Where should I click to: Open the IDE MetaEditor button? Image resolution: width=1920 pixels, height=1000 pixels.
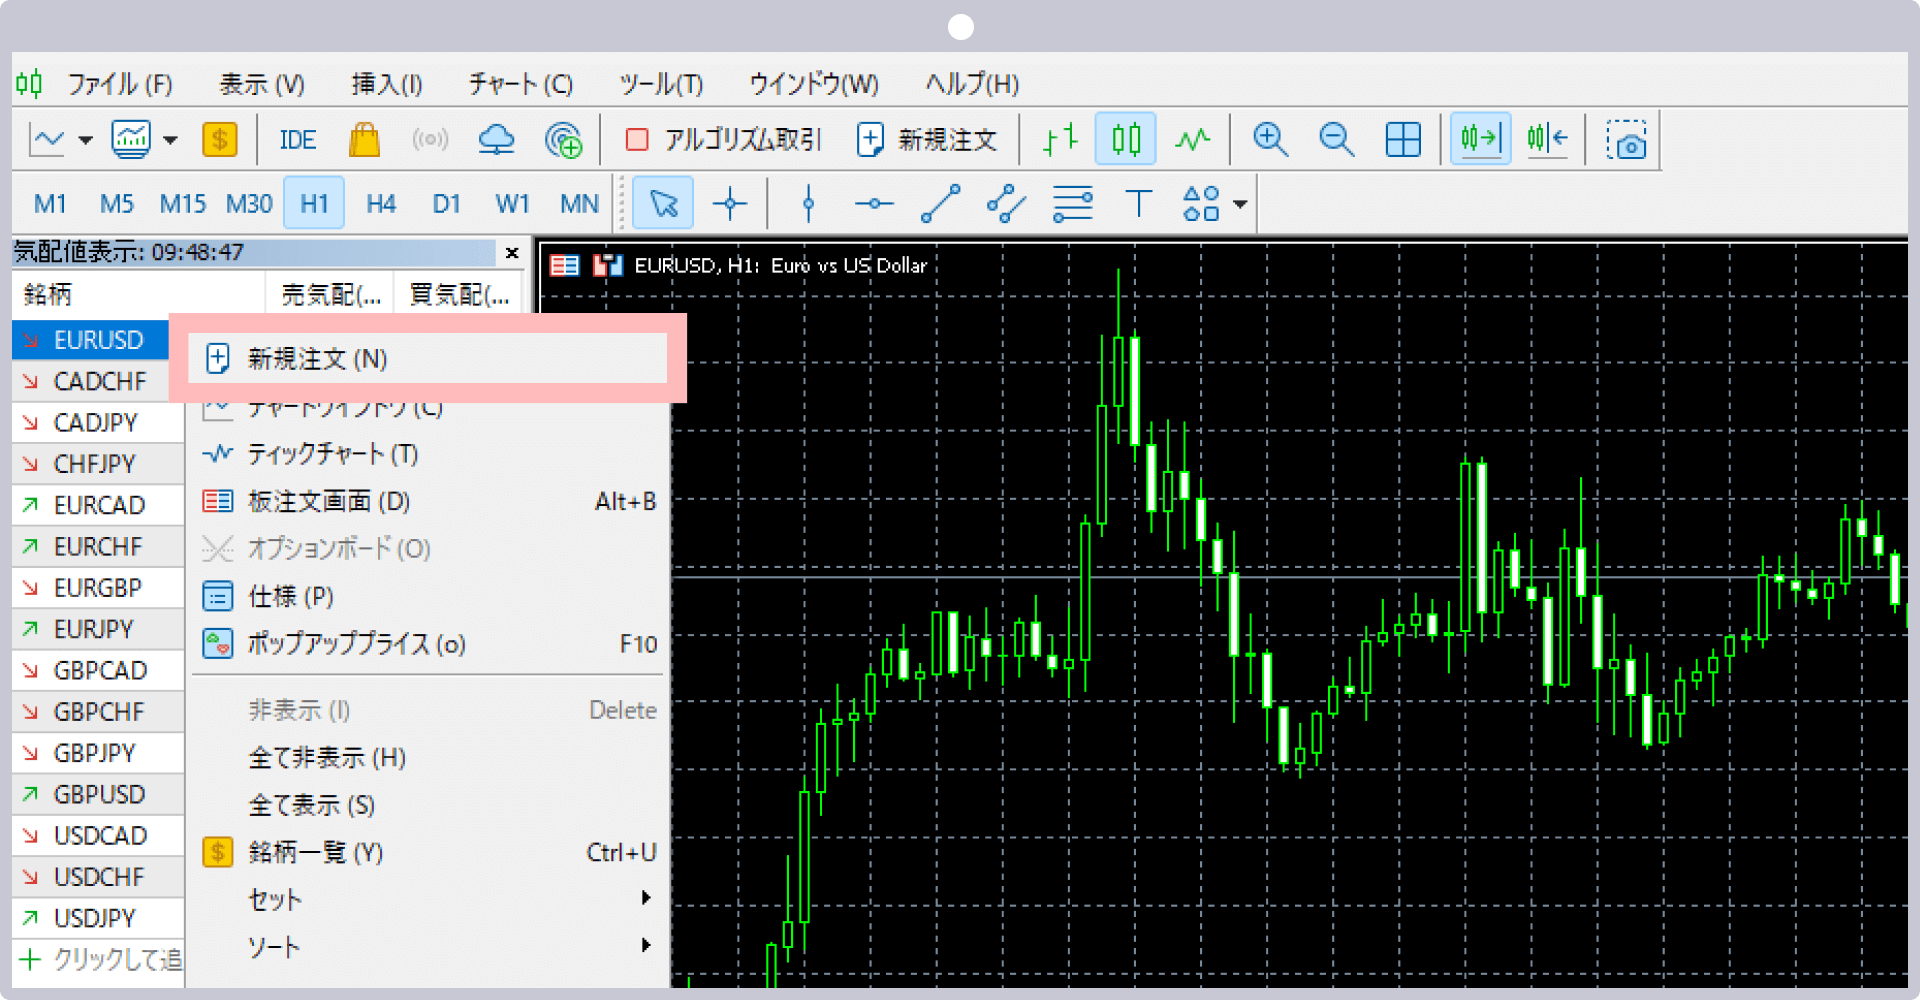298,140
